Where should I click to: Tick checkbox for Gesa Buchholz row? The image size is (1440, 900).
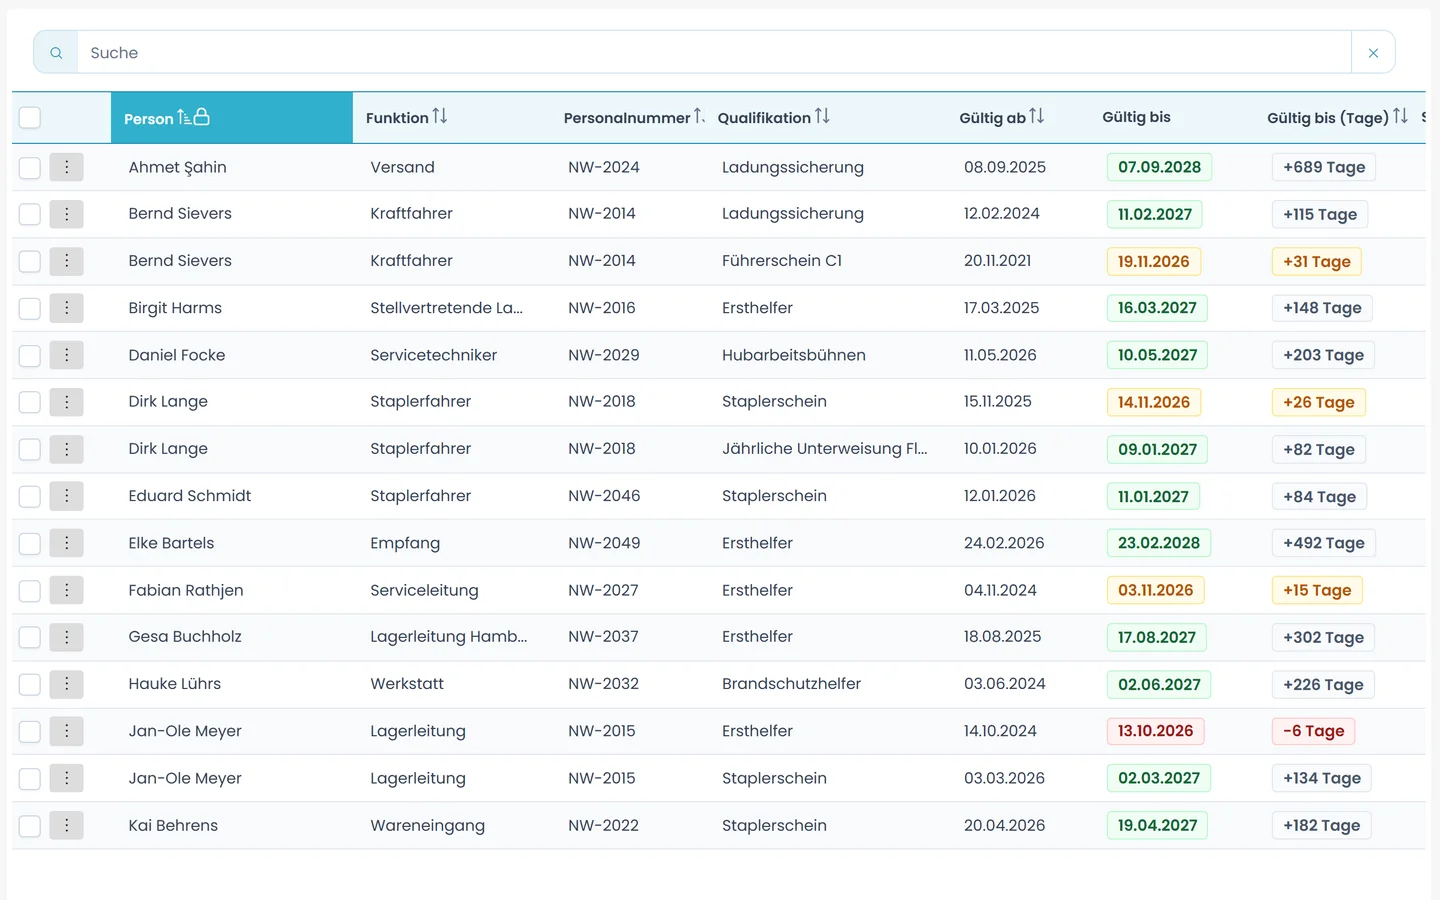[x=30, y=637]
